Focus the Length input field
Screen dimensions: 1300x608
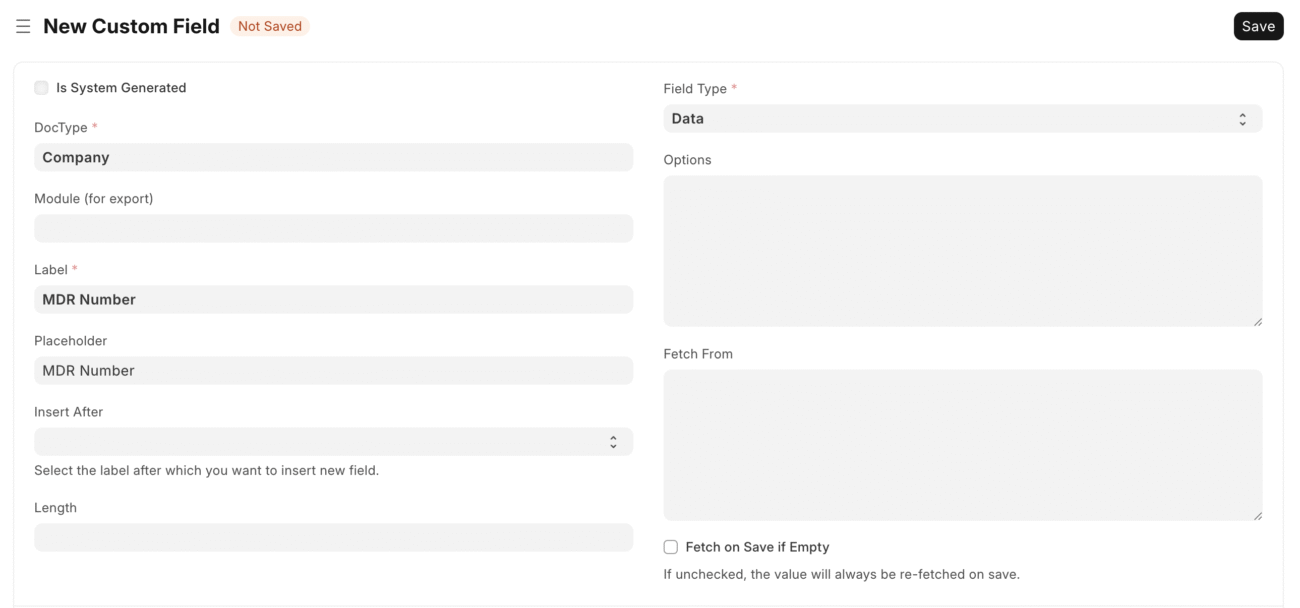[333, 537]
